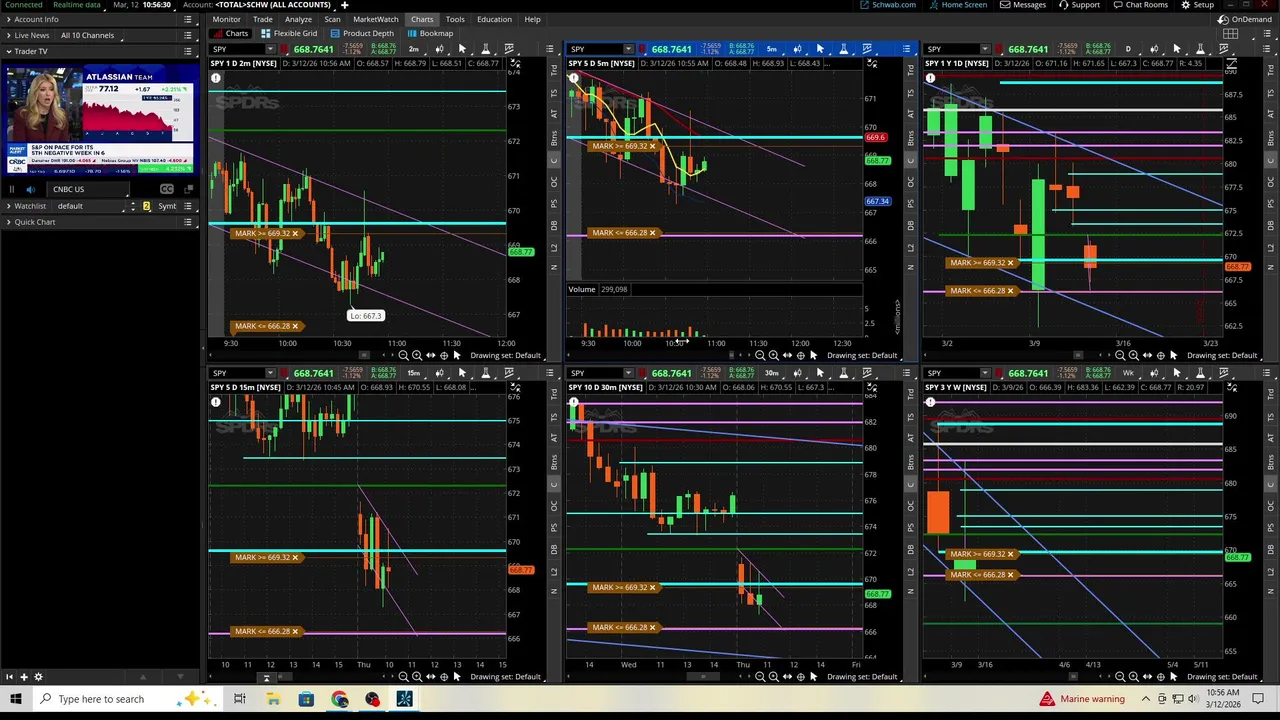Mute the Trader TV audio speaker
1280x720 pixels.
tap(30, 189)
